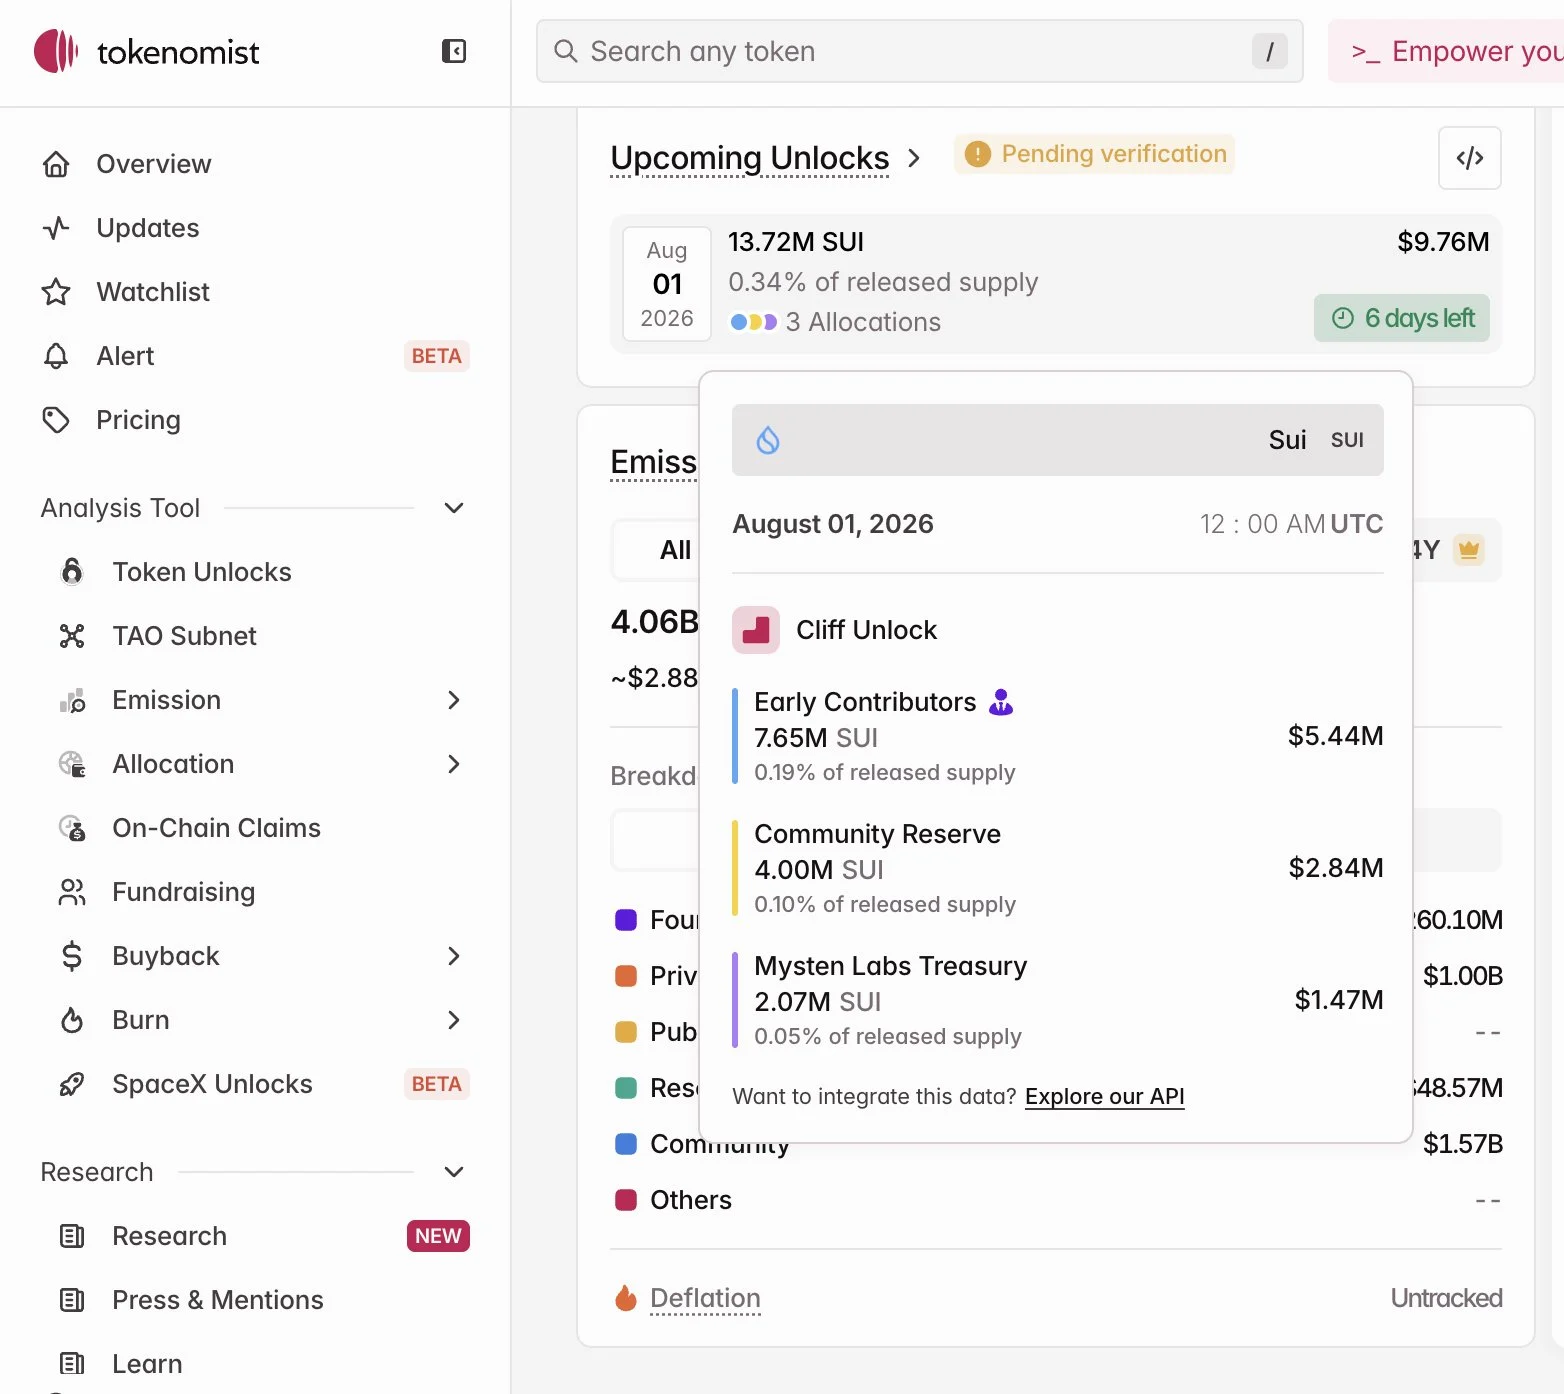Click the tokenomist logo icon
The height and width of the screenshot is (1394, 1564).
coord(56,51)
